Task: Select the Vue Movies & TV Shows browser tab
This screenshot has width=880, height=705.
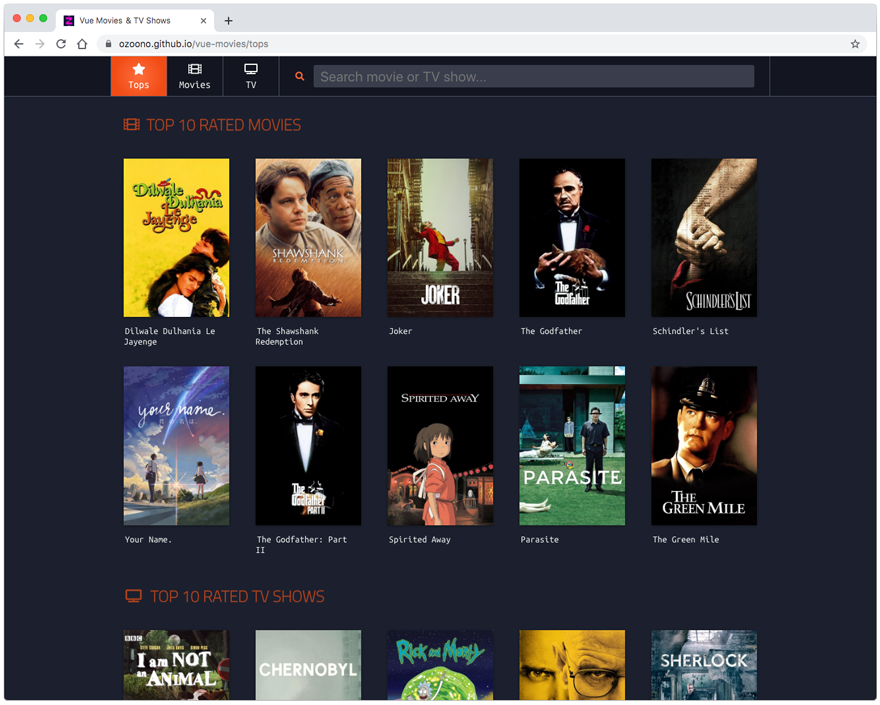Action: point(135,21)
